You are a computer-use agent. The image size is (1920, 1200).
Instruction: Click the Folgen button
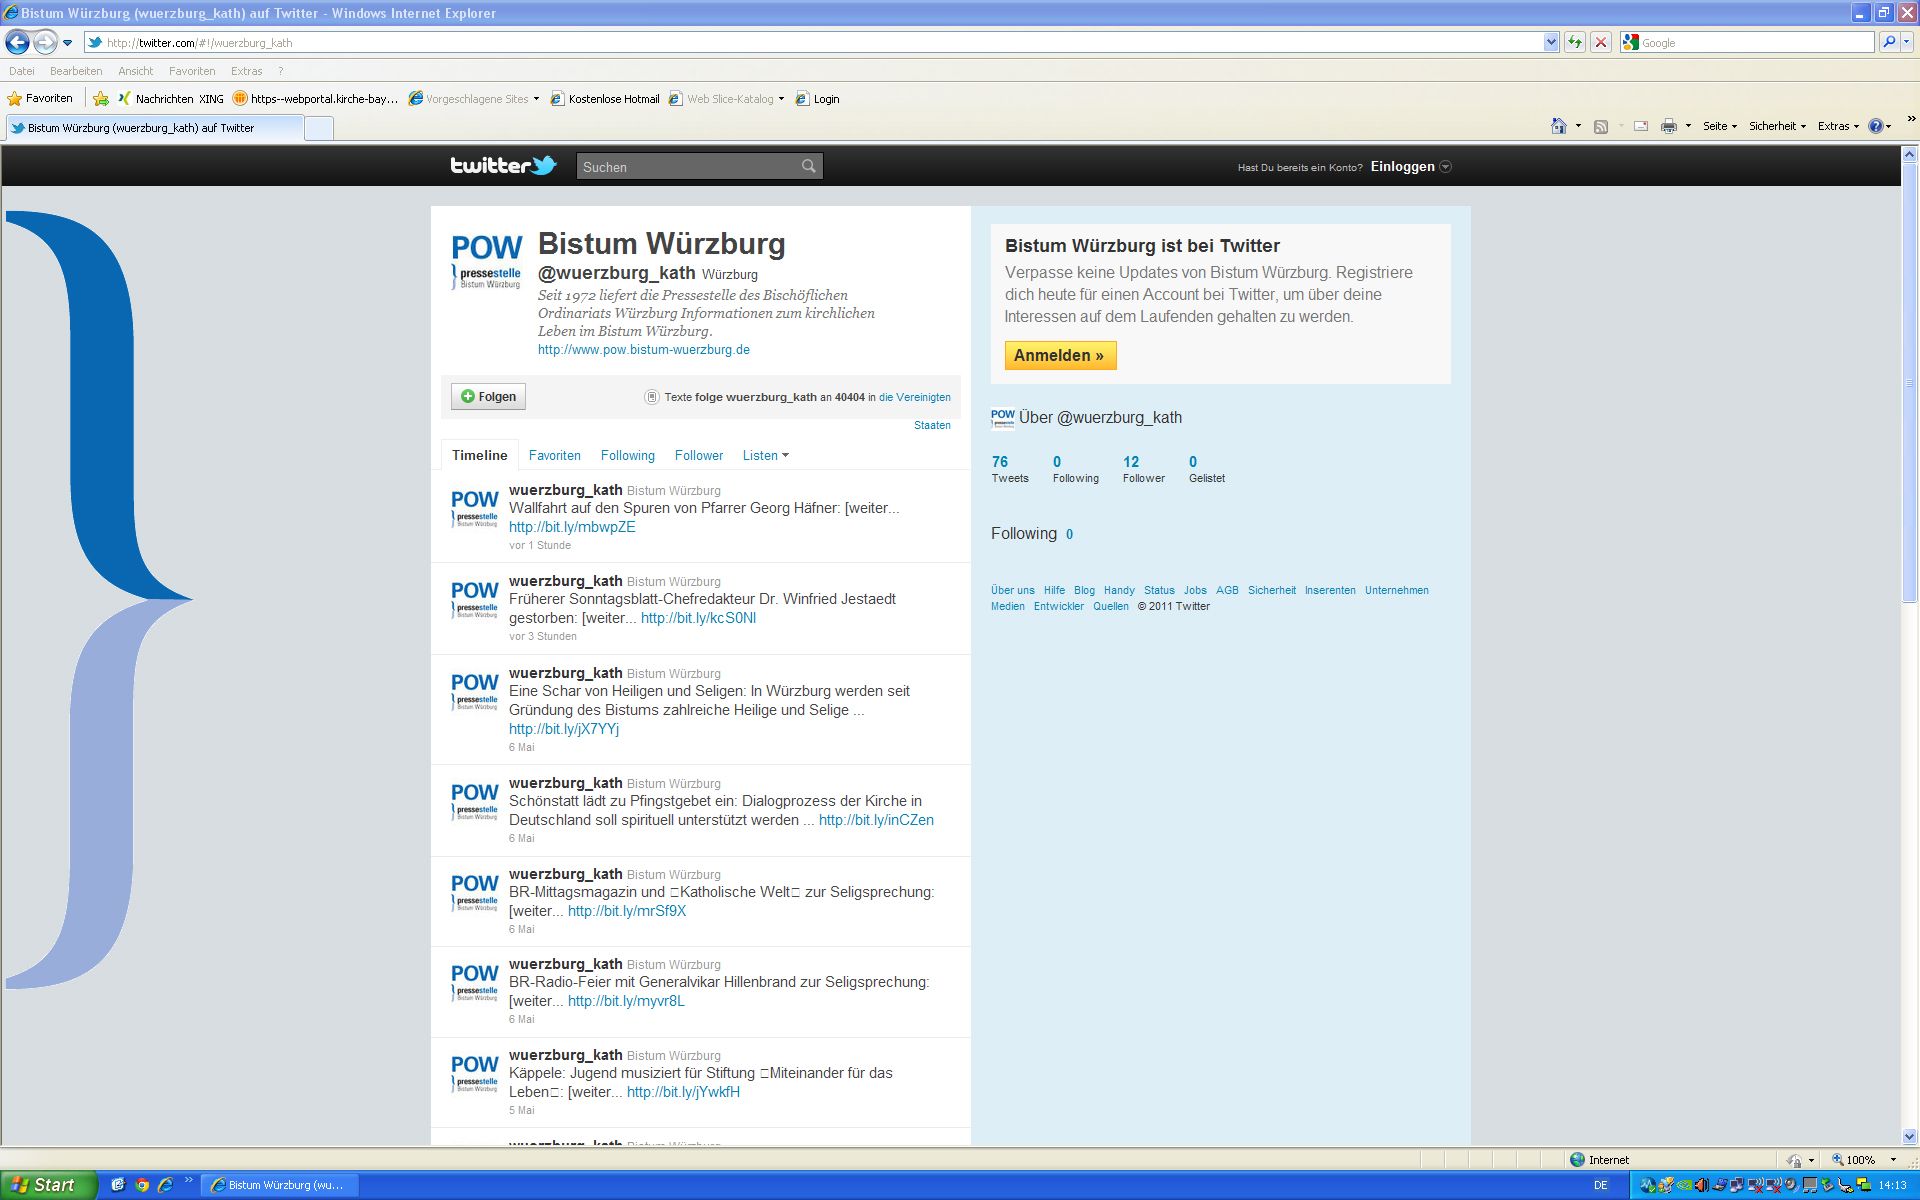(x=488, y=396)
